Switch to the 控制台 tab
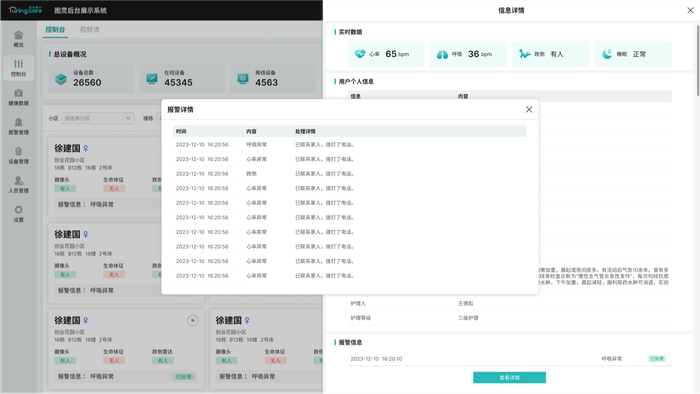 click(55, 29)
